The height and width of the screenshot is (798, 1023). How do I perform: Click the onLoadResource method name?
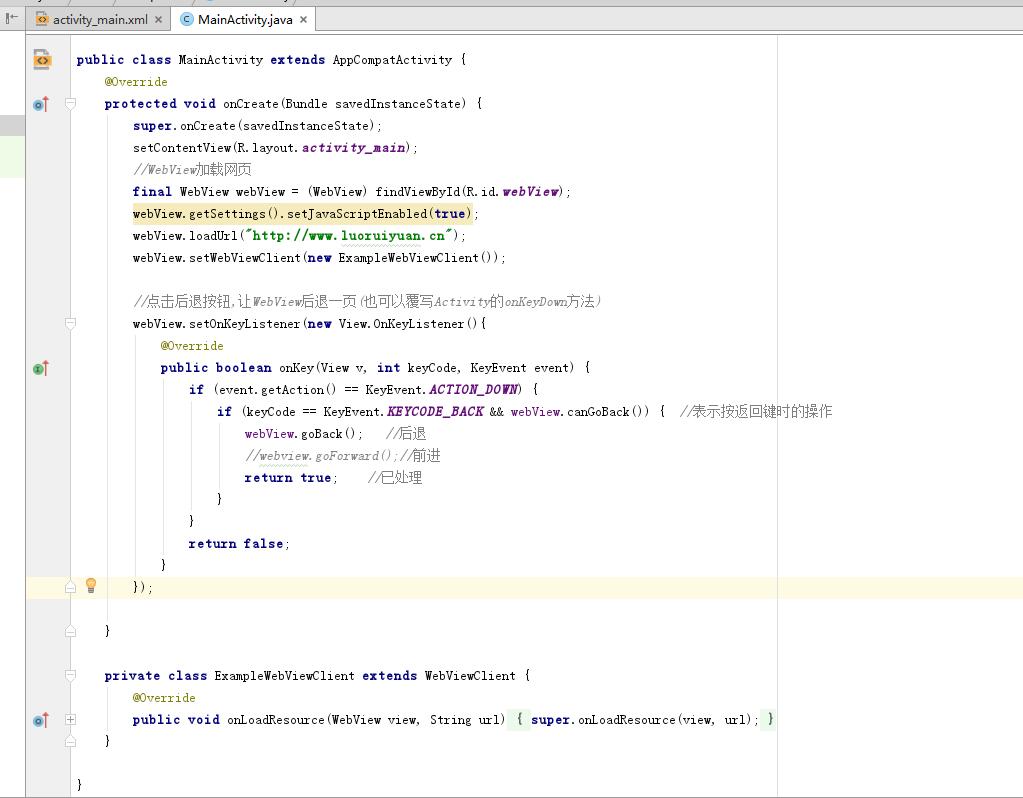pos(275,720)
